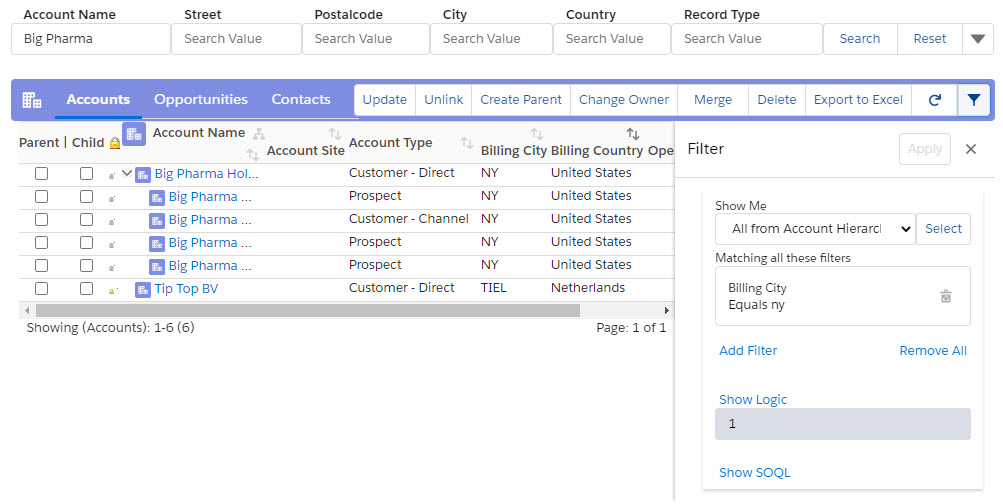Tick the Child checkbox for Tip Top BV

click(86, 288)
